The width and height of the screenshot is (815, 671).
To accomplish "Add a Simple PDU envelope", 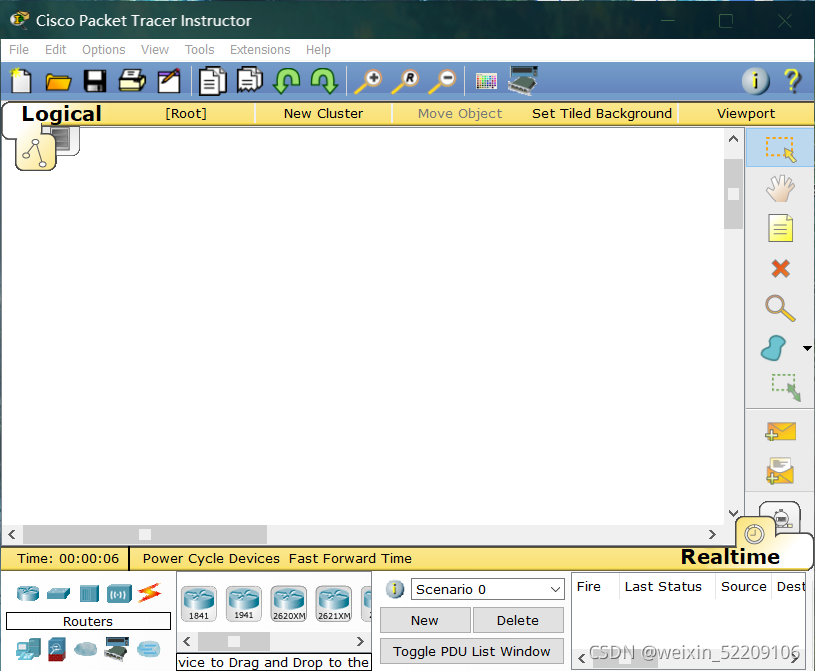I will pos(781,431).
